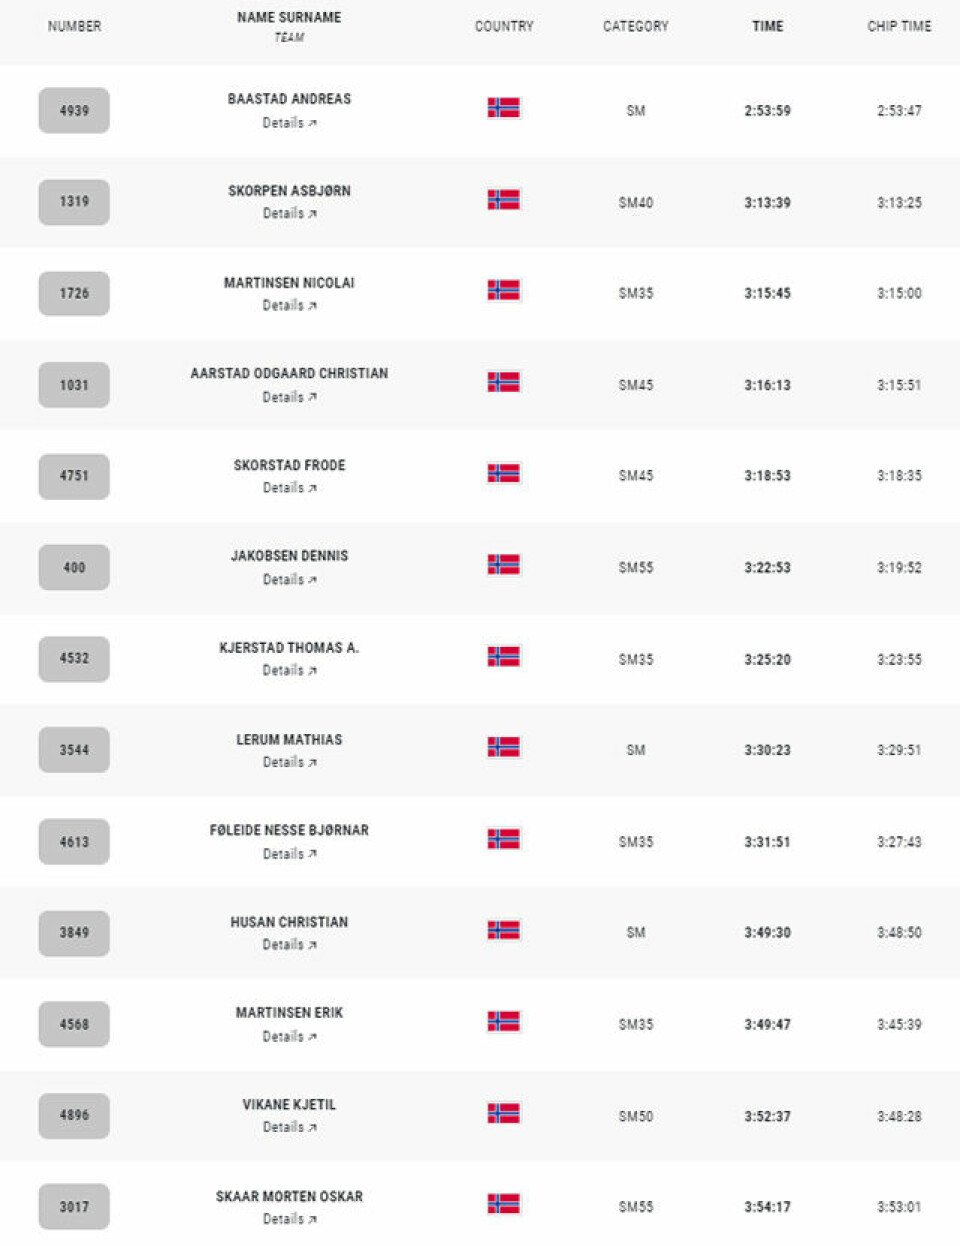Click bib number 400 badge
This screenshot has width=960, height=1246.
point(74,567)
